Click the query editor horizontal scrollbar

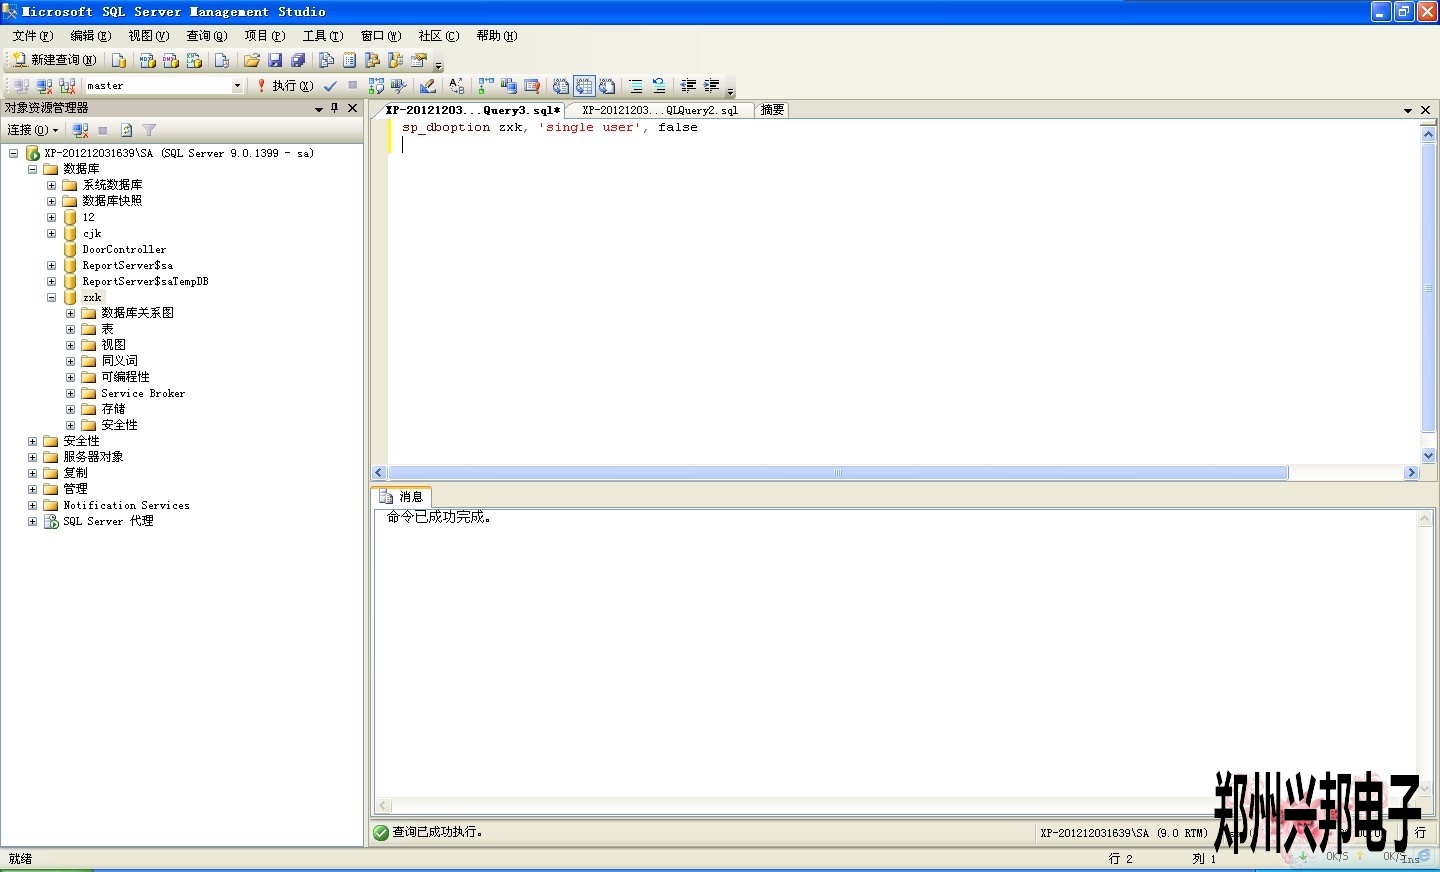[838, 473]
